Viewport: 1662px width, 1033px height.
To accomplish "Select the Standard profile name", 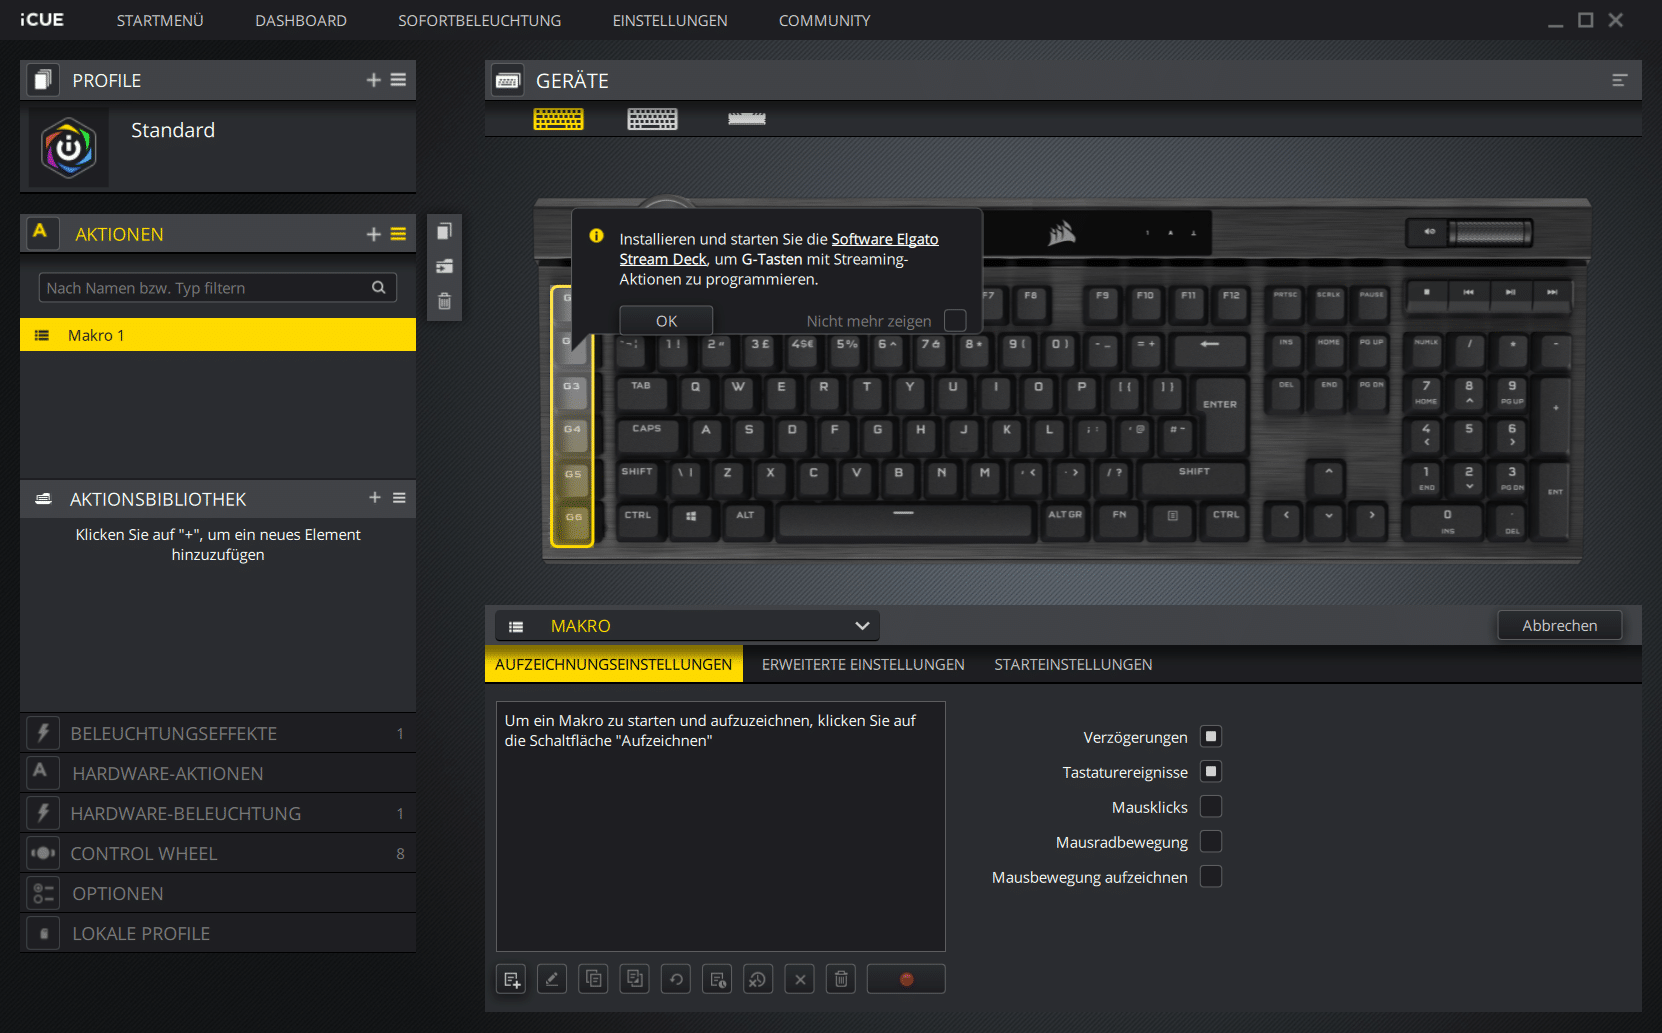I will click(173, 130).
